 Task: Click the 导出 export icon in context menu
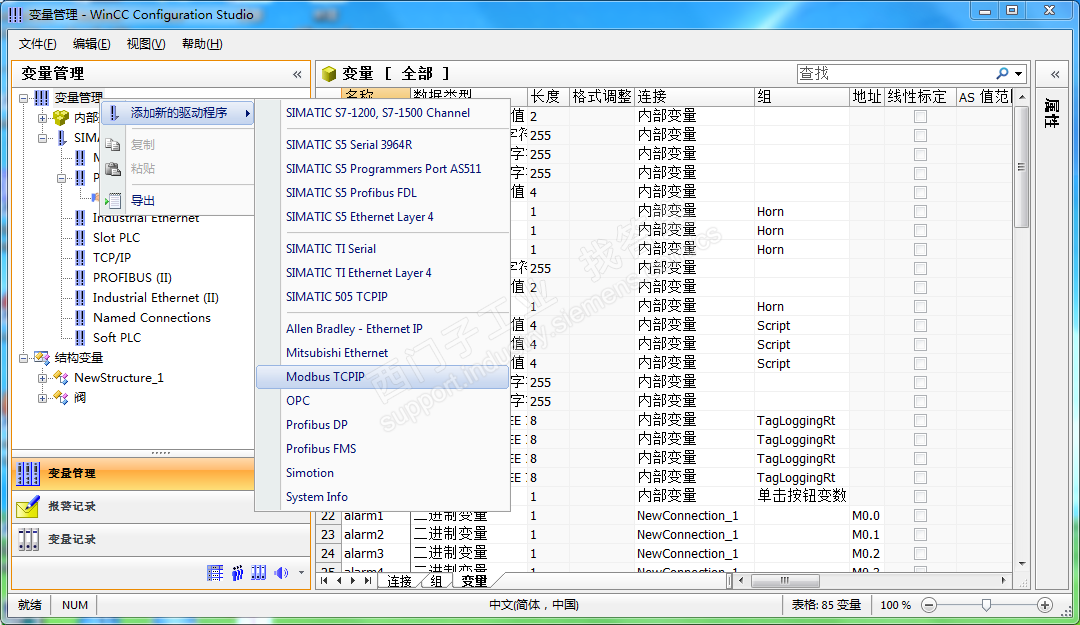click(114, 201)
